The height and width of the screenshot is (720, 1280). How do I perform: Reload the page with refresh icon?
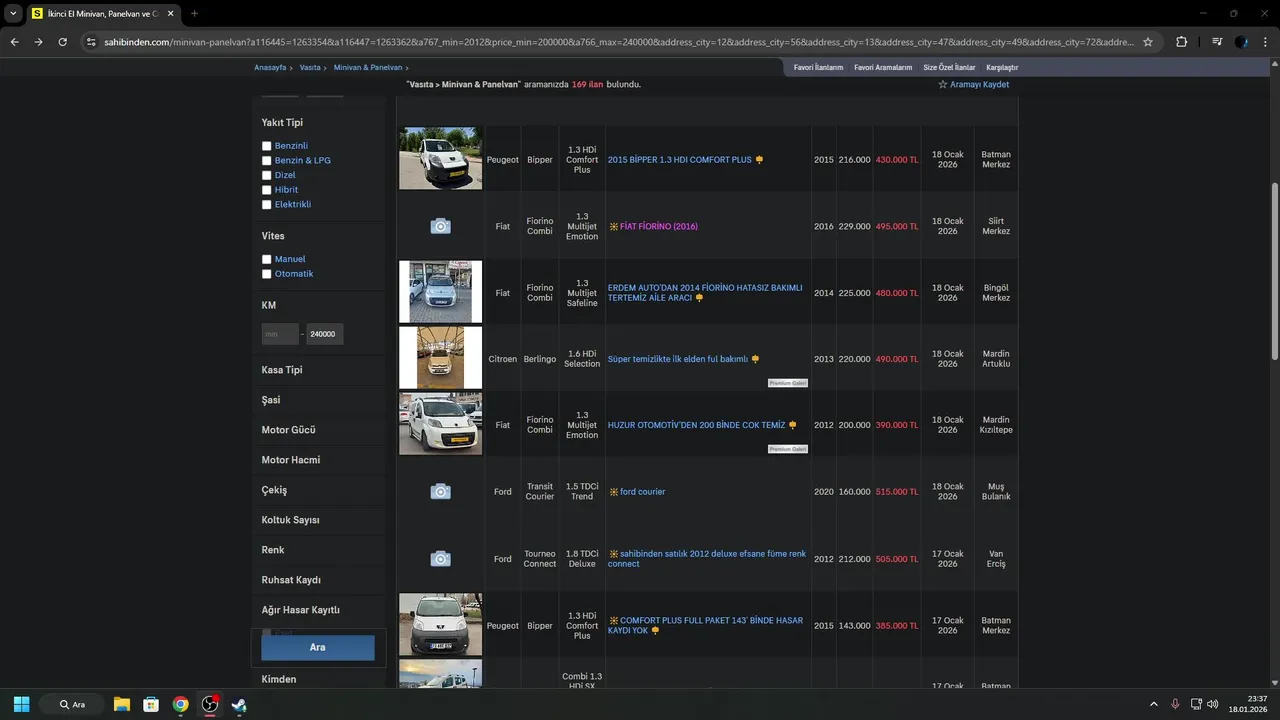coord(62,42)
